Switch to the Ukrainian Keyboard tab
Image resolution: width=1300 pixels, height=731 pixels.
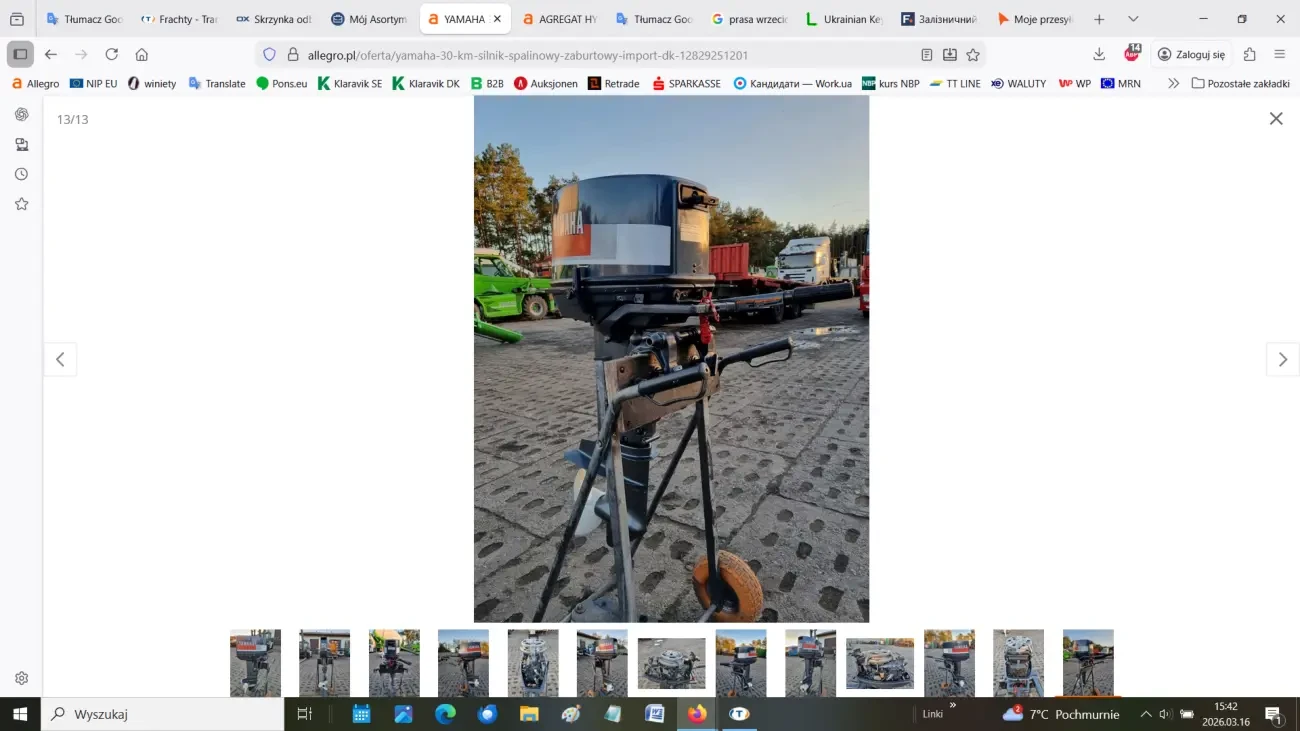[845, 19]
